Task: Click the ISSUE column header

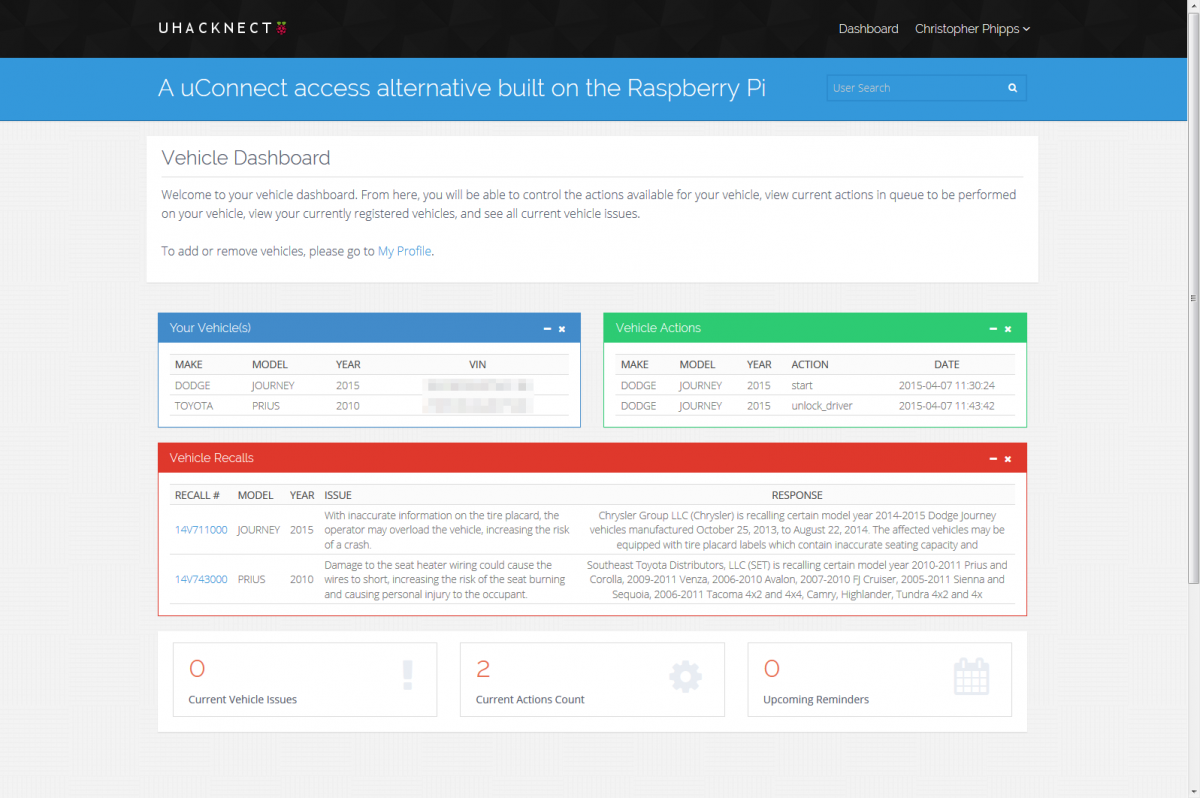Action: coord(338,495)
